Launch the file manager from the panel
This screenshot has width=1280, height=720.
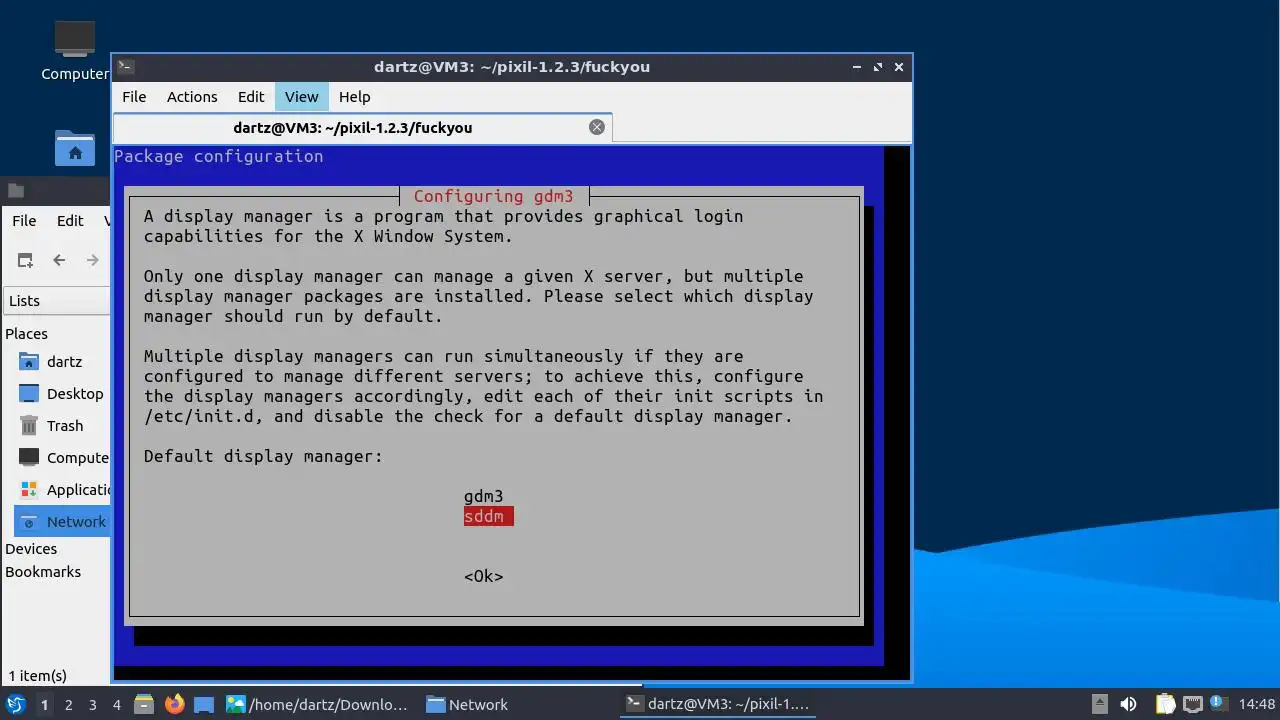[x=144, y=704]
